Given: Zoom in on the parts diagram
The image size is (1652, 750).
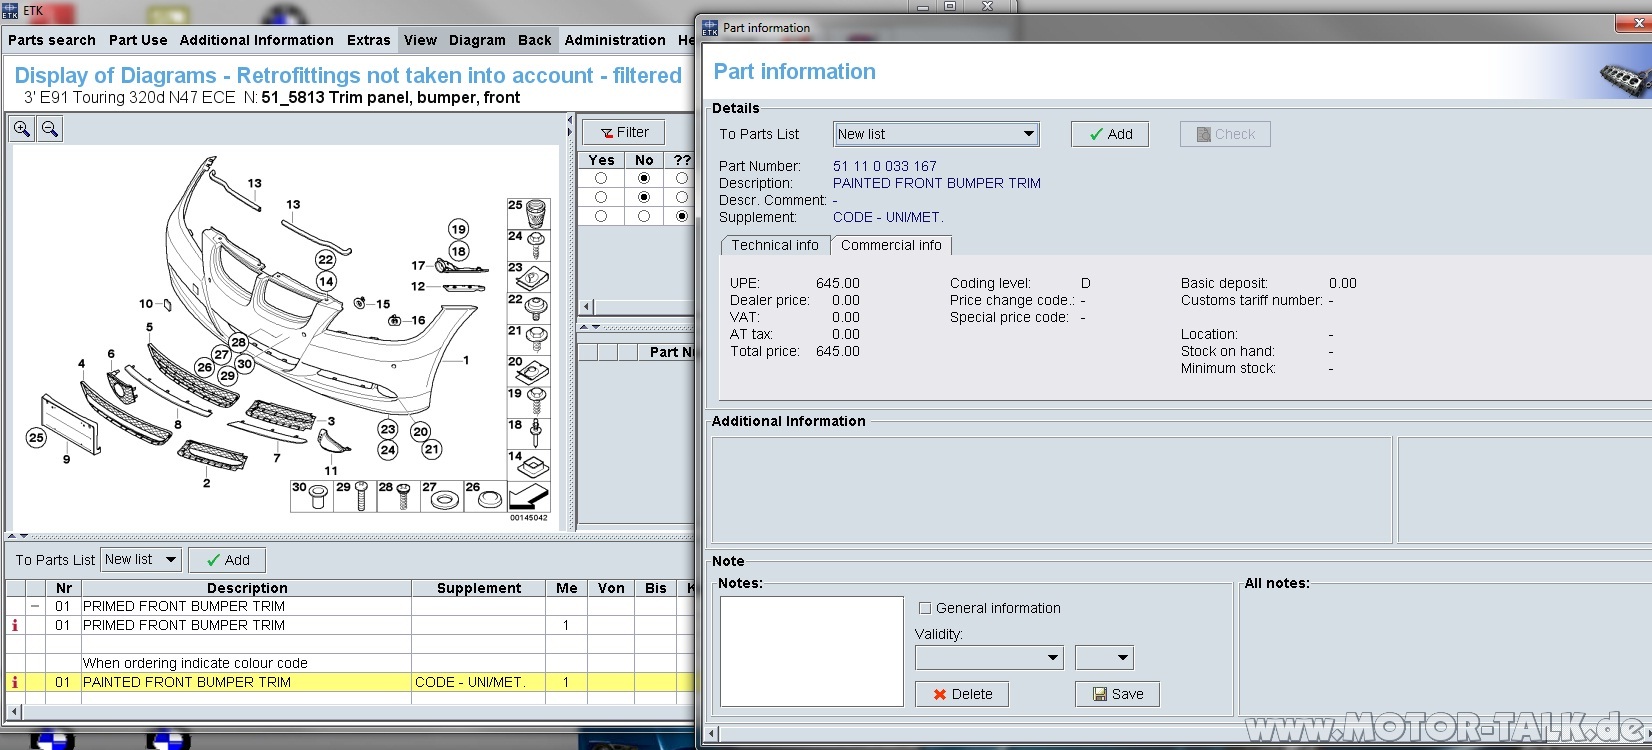Looking at the screenshot, I should pyautogui.click(x=22, y=129).
